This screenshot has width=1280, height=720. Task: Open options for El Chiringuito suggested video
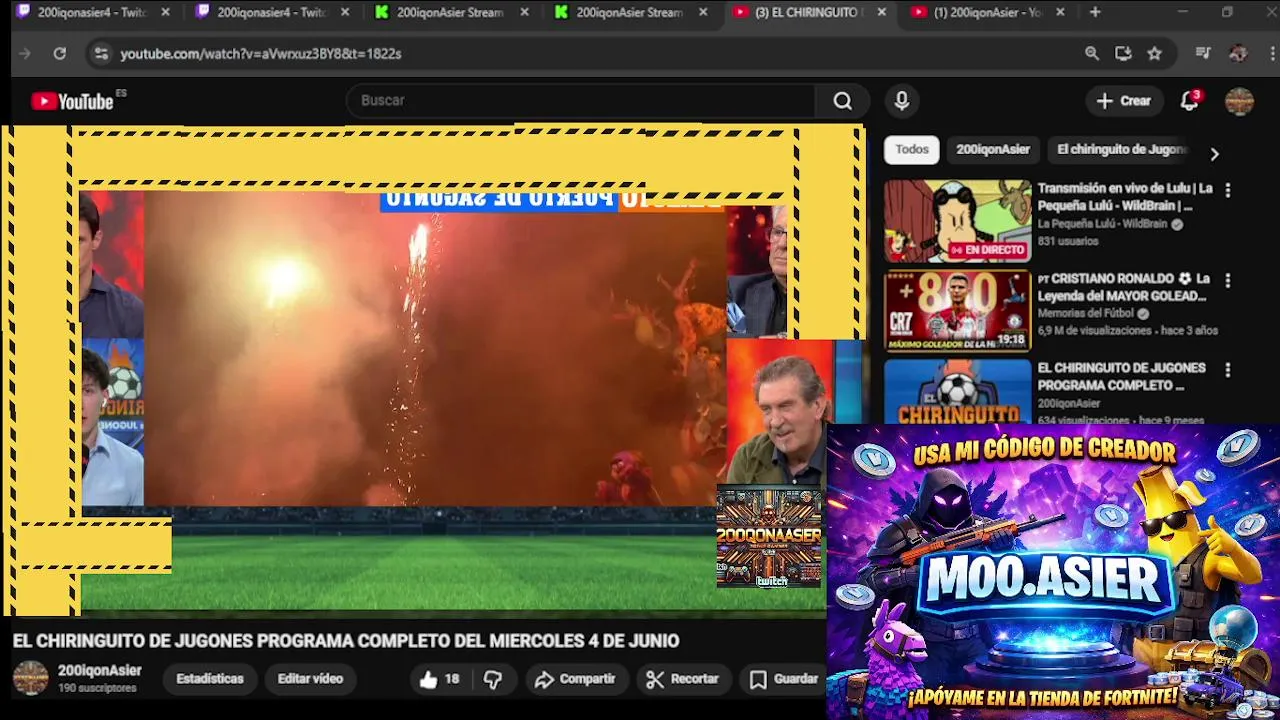1228,370
